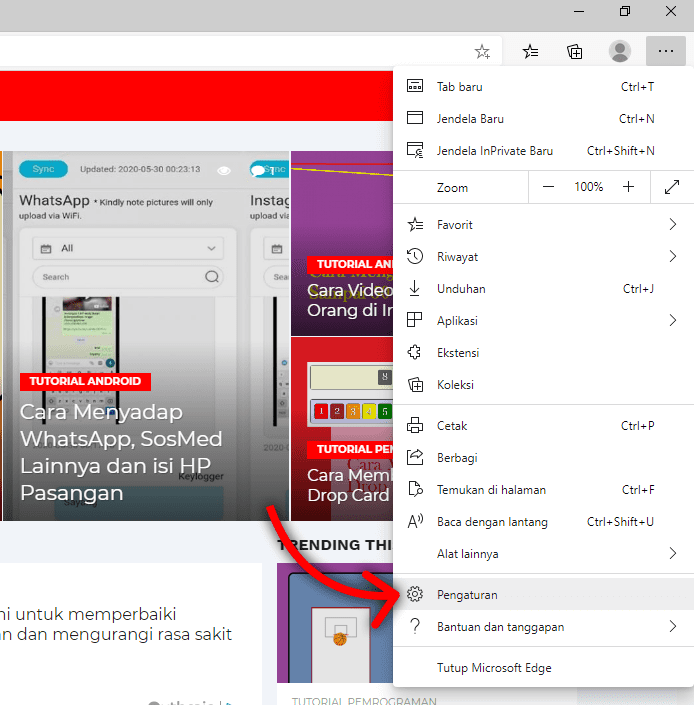Screen dimensions: 694x705
Task: Expand the Riwayat submenu arrow
Action: (x=673, y=256)
